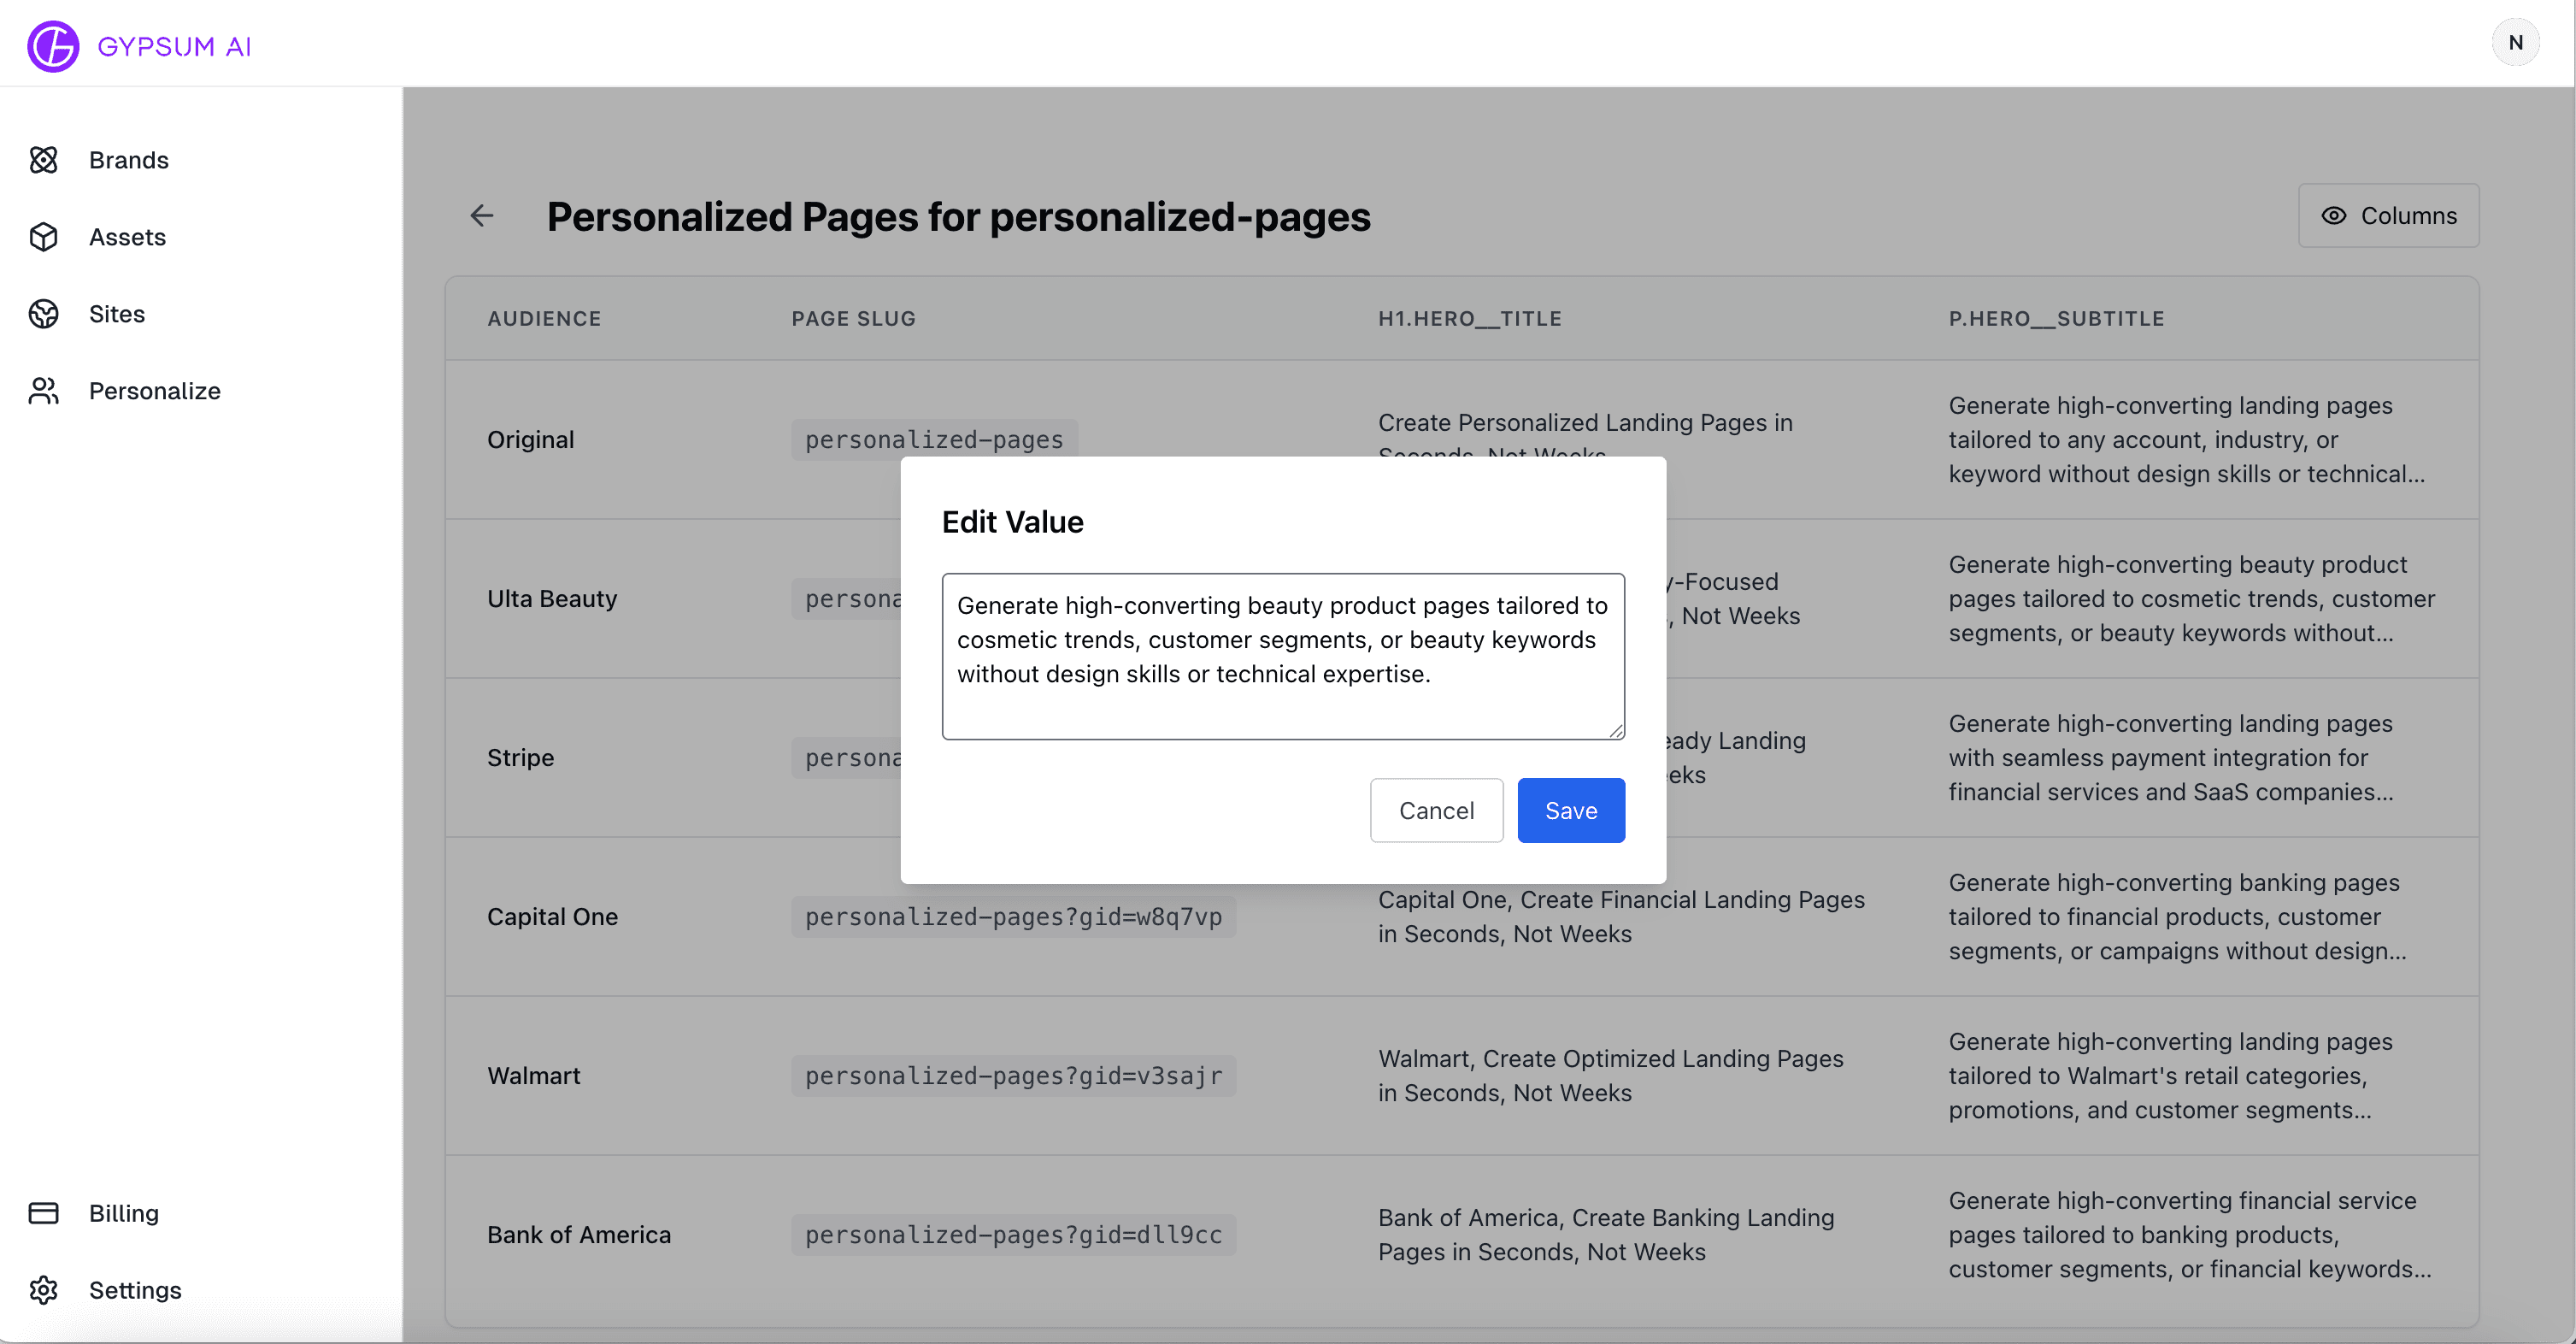Screen dimensions: 2576x1344
Task: Click the Bank of America hero subtitle cell
Action: (x=2190, y=1235)
